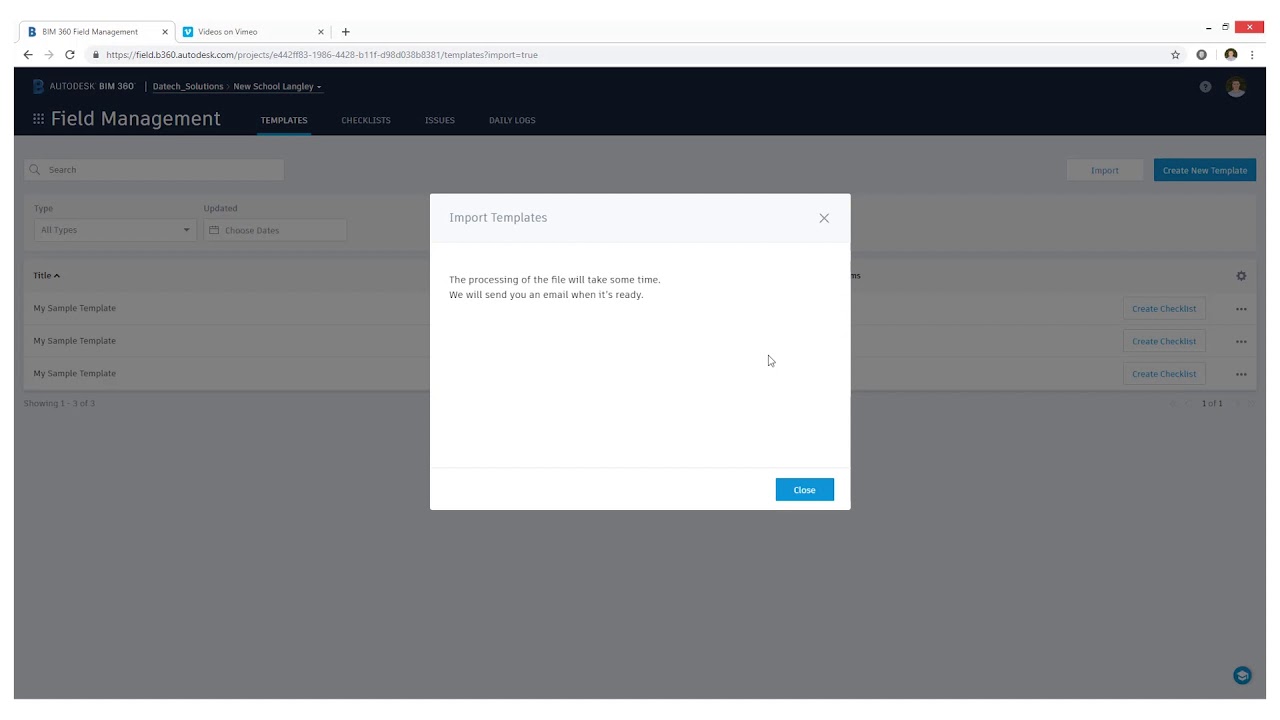Click the browser address bar URL

coord(321,55)
